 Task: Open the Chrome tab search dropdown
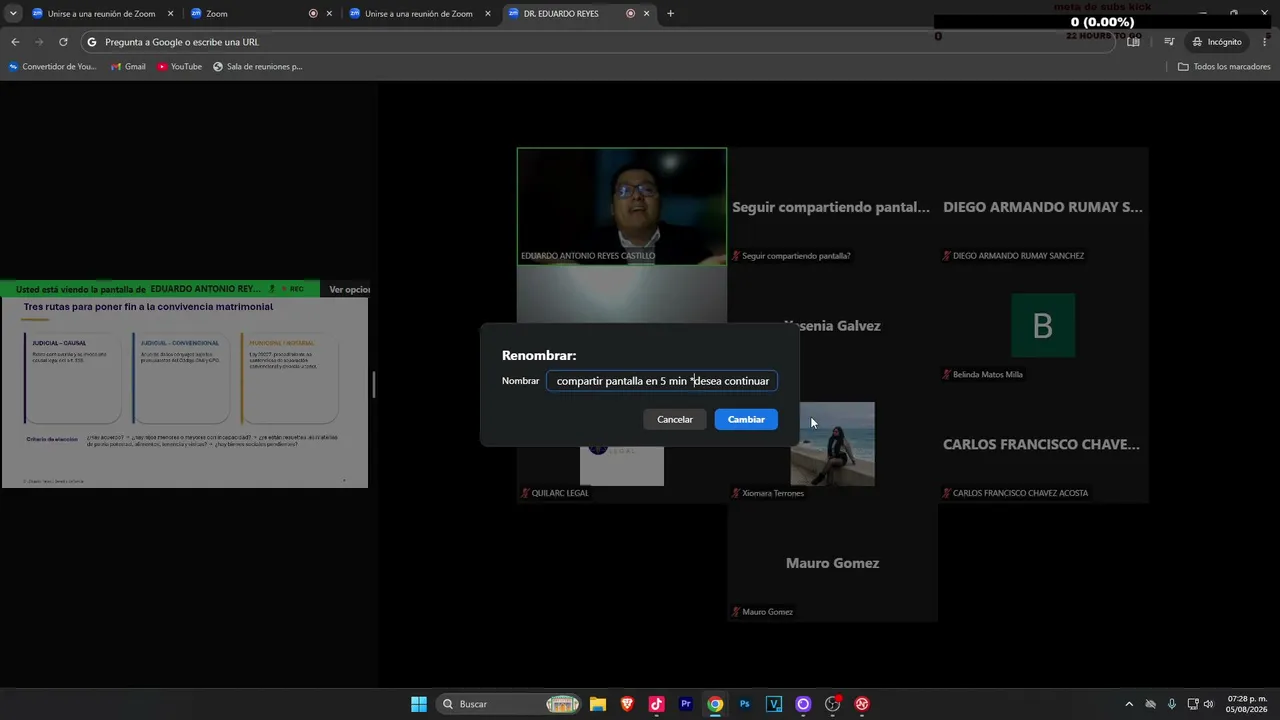(x=13, y=14)
